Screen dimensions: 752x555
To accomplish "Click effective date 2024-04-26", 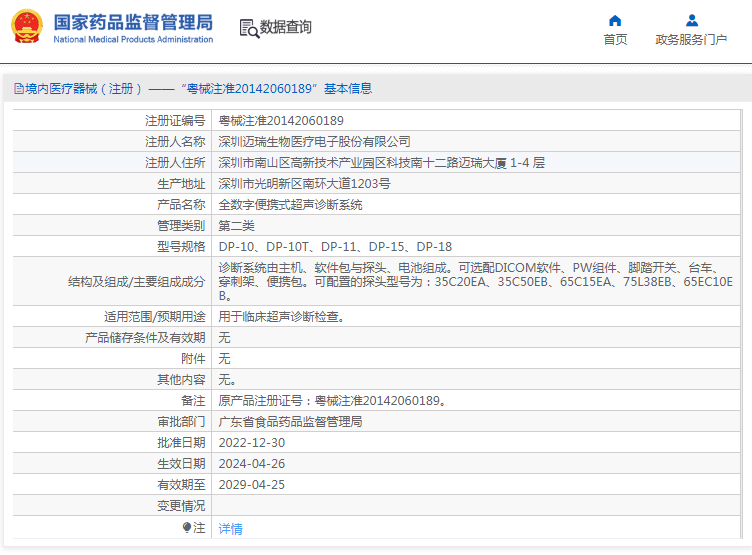I will point(251,464).
